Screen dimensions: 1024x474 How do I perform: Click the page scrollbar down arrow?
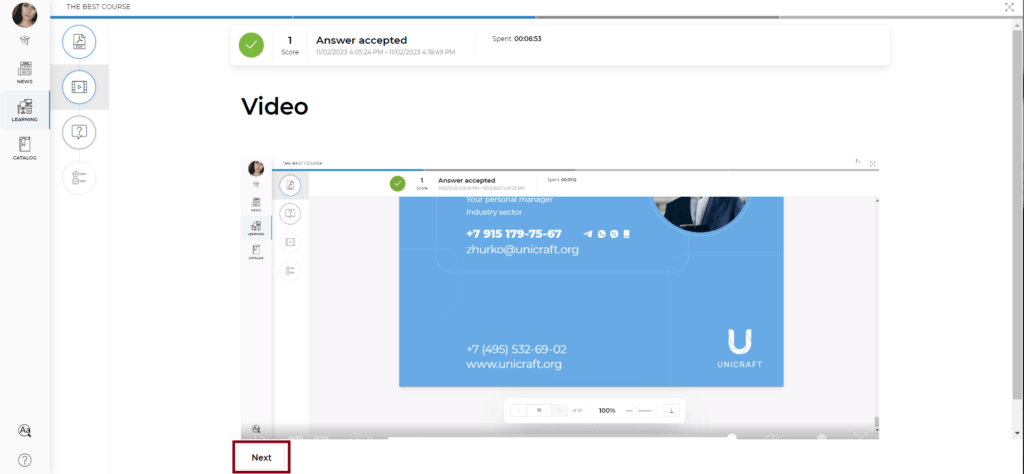pyautogui.click(x=1017, y=433)
